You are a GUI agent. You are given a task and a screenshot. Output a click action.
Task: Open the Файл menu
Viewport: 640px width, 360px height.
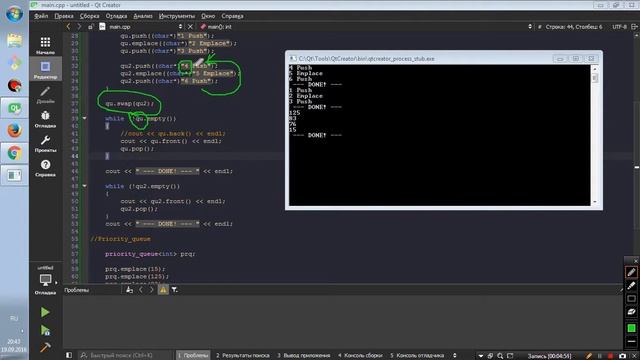pyautogui.click(x=41, y=16)
